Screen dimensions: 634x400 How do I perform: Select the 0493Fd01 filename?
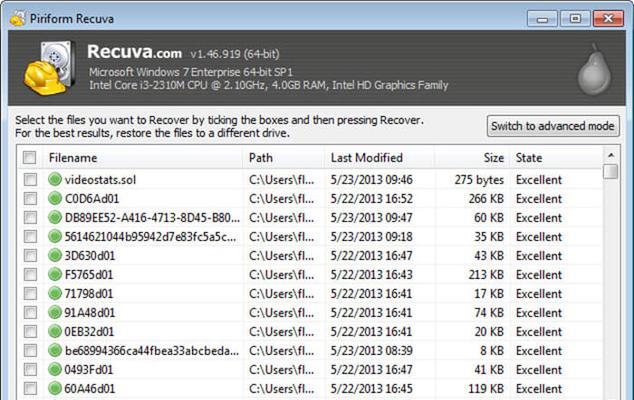89,370
